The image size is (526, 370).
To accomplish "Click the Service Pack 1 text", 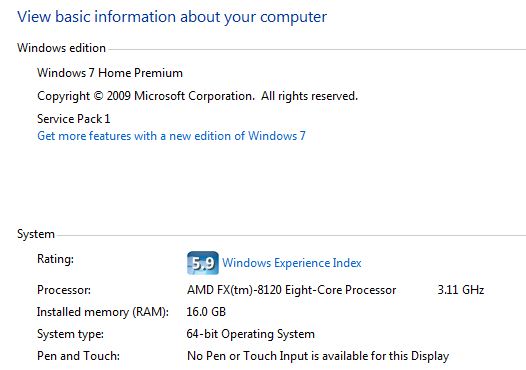I will (x=73, y=119).
